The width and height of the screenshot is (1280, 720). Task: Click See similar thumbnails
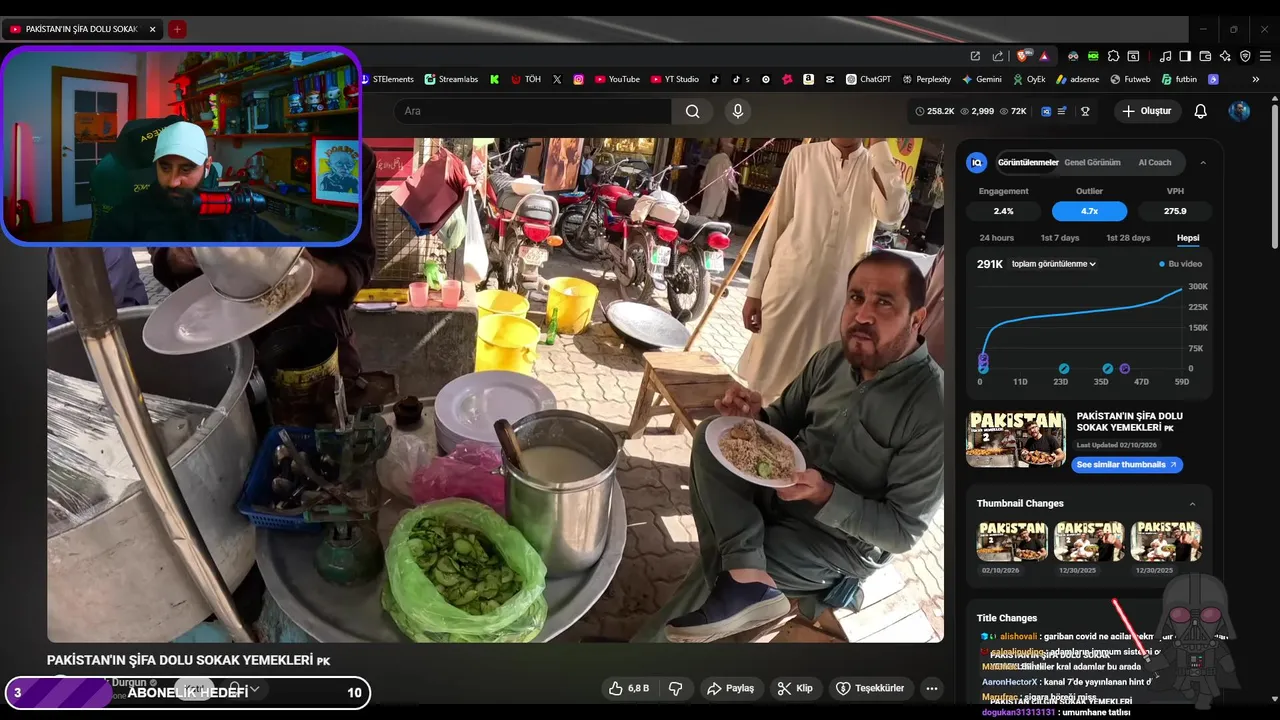pos(1127,464)
